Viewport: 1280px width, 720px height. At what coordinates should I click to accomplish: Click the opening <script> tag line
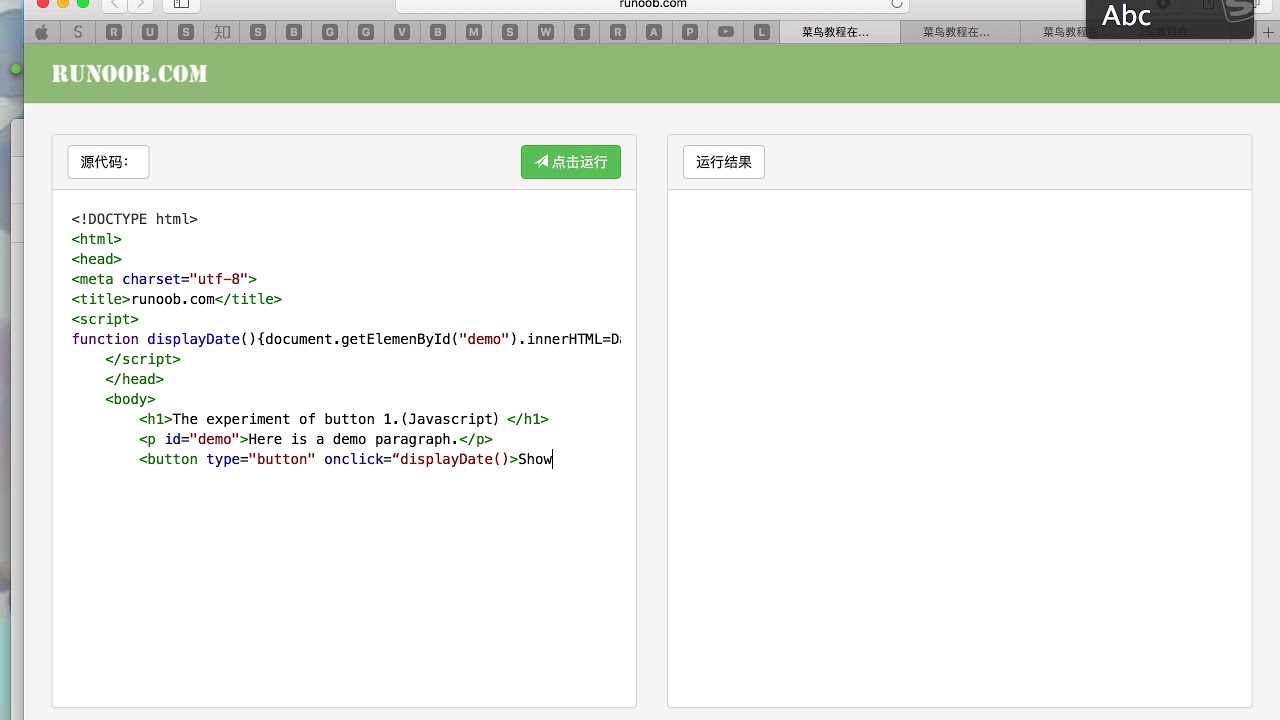[105, 319]
